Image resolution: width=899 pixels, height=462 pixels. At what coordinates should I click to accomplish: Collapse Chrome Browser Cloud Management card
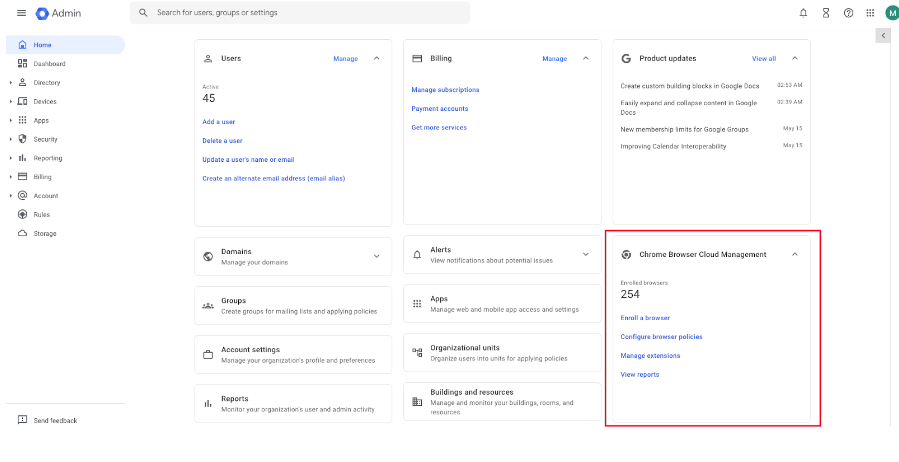click(795, 255)
